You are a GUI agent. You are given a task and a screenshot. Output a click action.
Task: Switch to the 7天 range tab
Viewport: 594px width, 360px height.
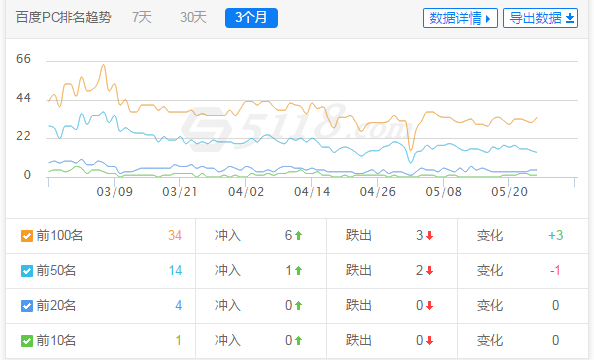click(142, 17)
